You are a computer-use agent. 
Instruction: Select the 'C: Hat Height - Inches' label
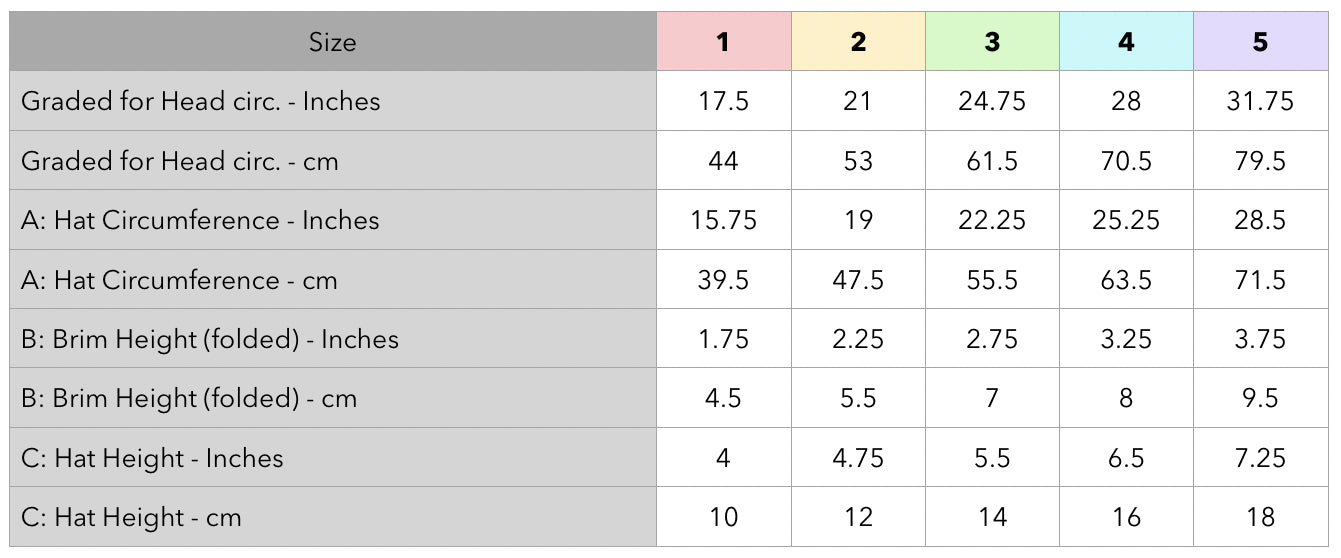pyautogui.click(x=152, y=458)
